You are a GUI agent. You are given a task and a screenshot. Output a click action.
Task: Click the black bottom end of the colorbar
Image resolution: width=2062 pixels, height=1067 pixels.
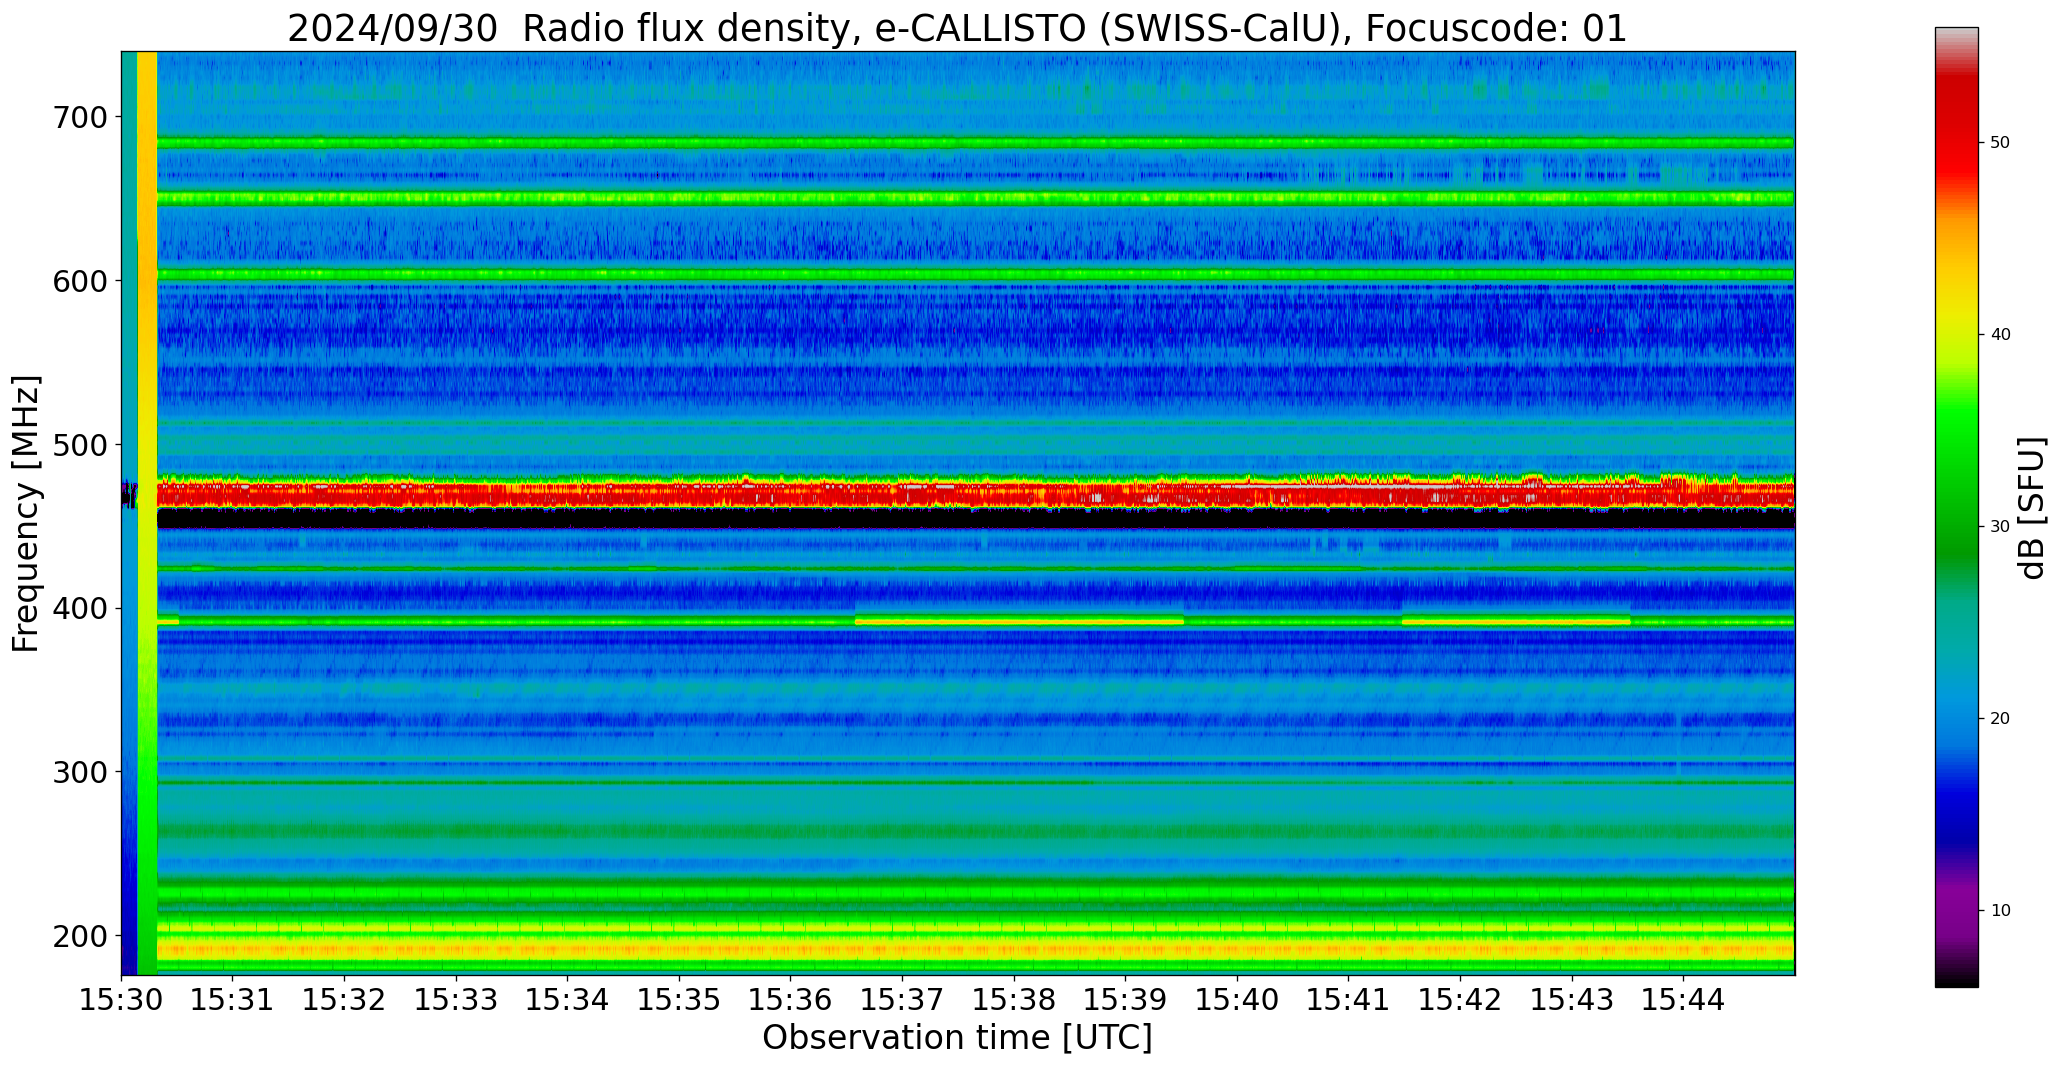pyautogui.click(x=1956, y=978)
